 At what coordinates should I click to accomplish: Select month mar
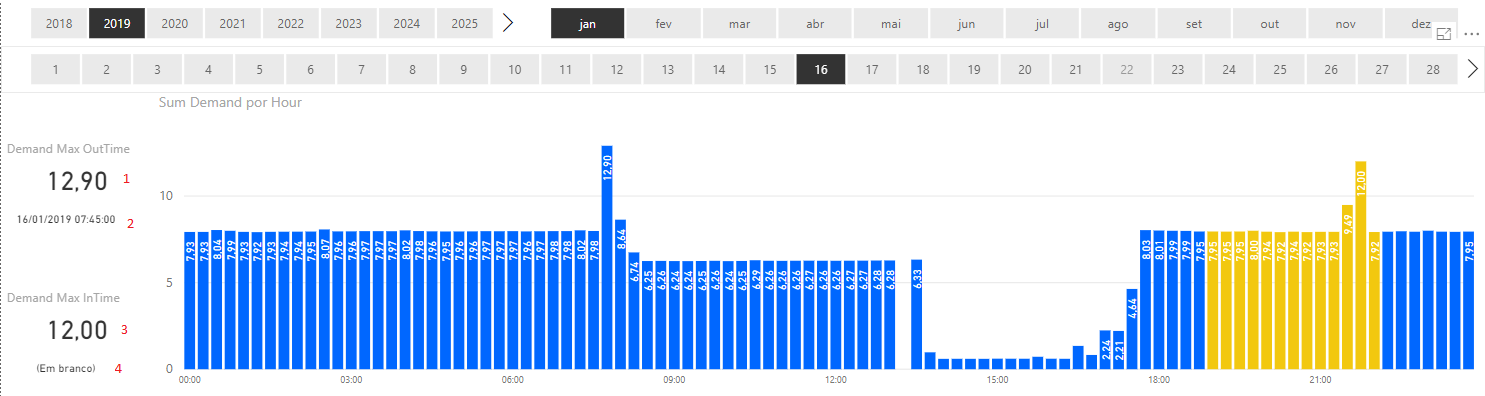coord(740,23)
